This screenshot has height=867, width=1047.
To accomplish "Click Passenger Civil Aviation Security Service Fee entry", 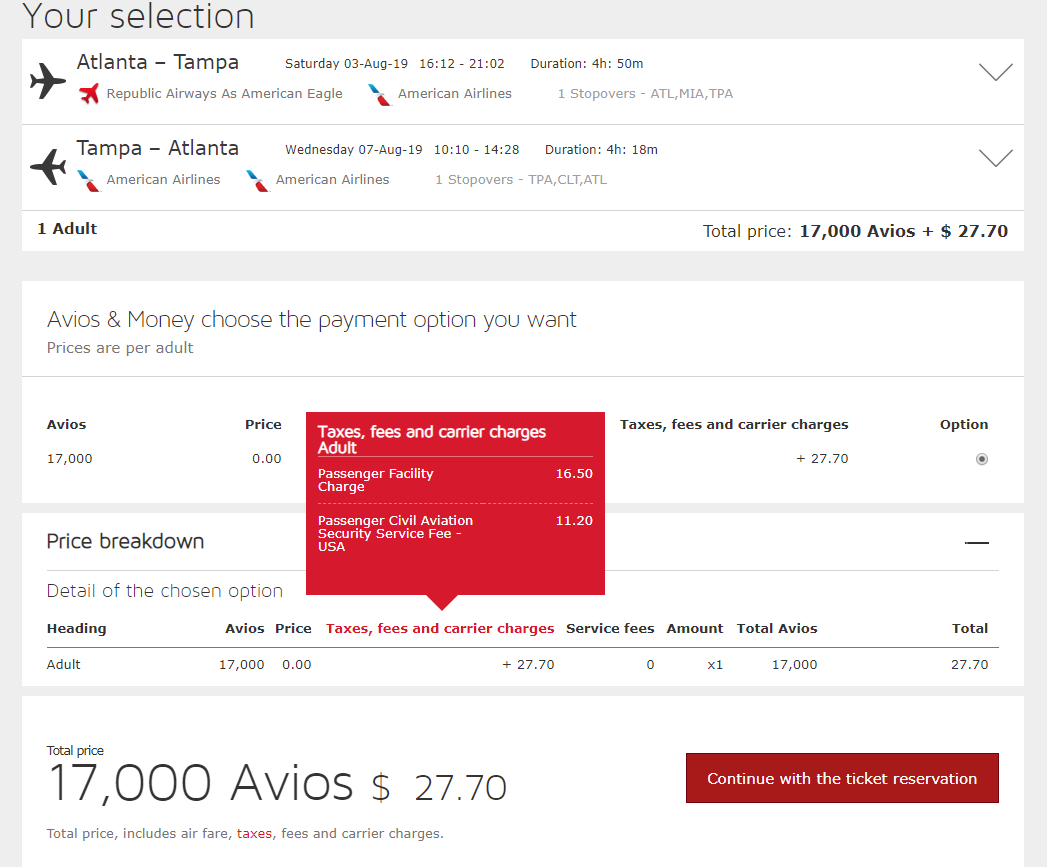I will tap(395, 533).
